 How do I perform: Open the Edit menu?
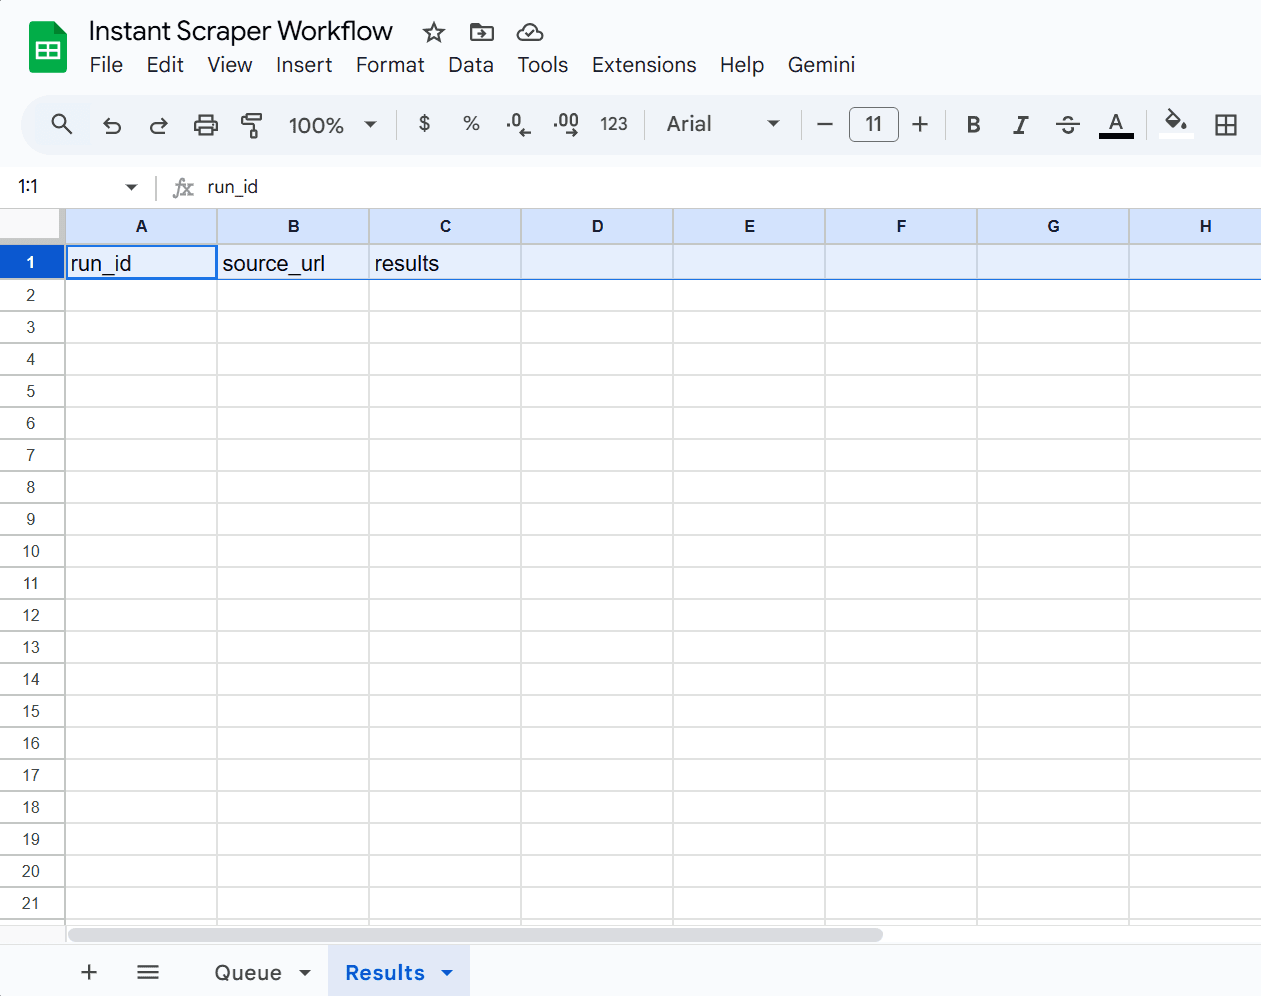point(165,65)
